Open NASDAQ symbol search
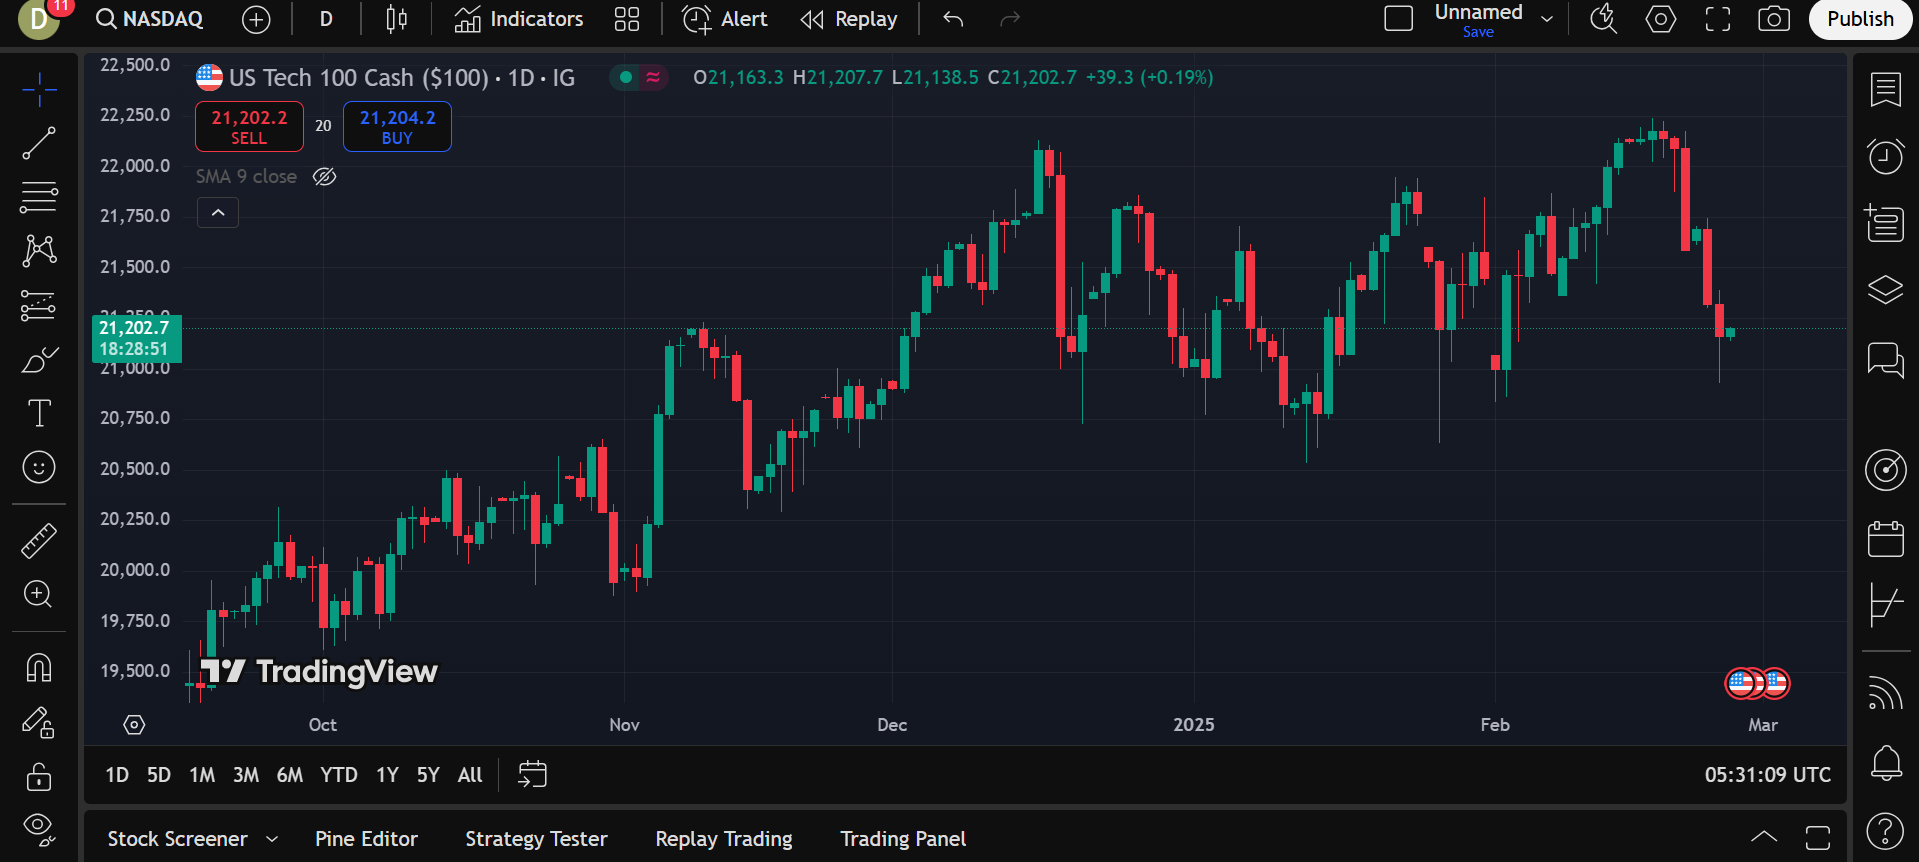1919x862 pixels. tap(150, 19)
